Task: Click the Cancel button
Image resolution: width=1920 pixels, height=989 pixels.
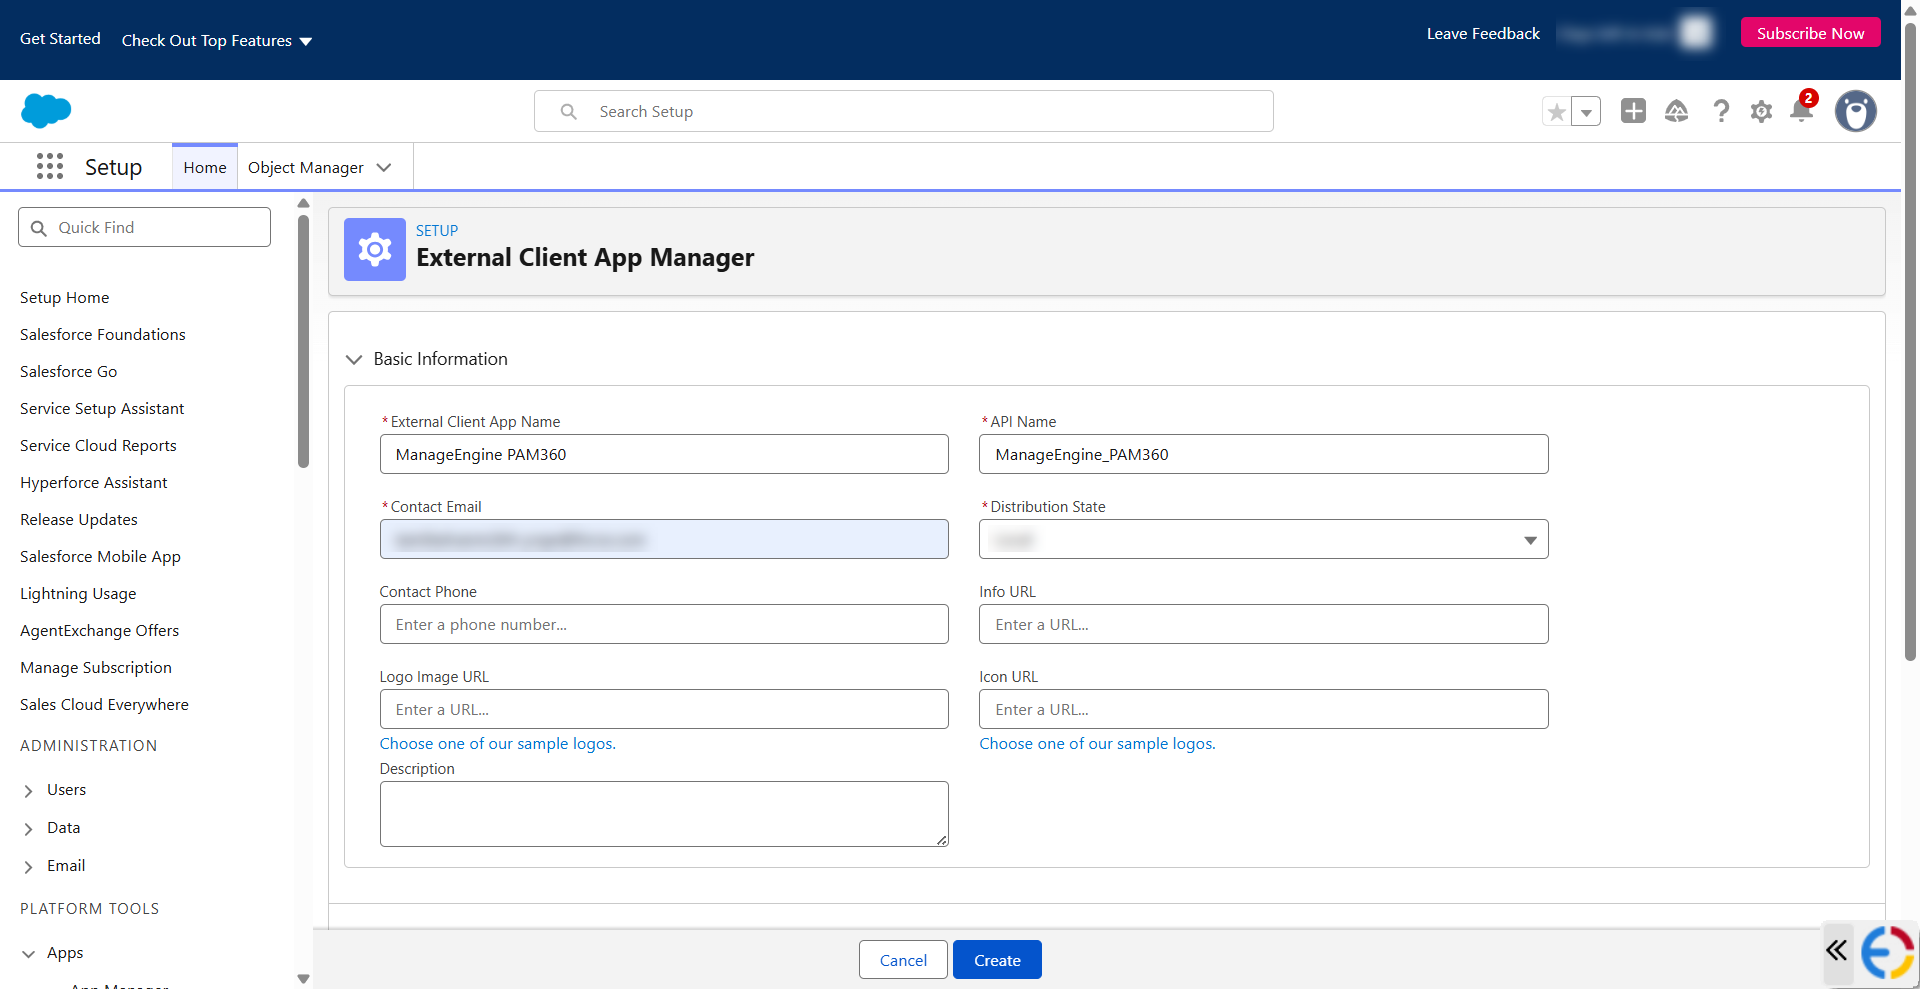Action: tap(903, 960)
